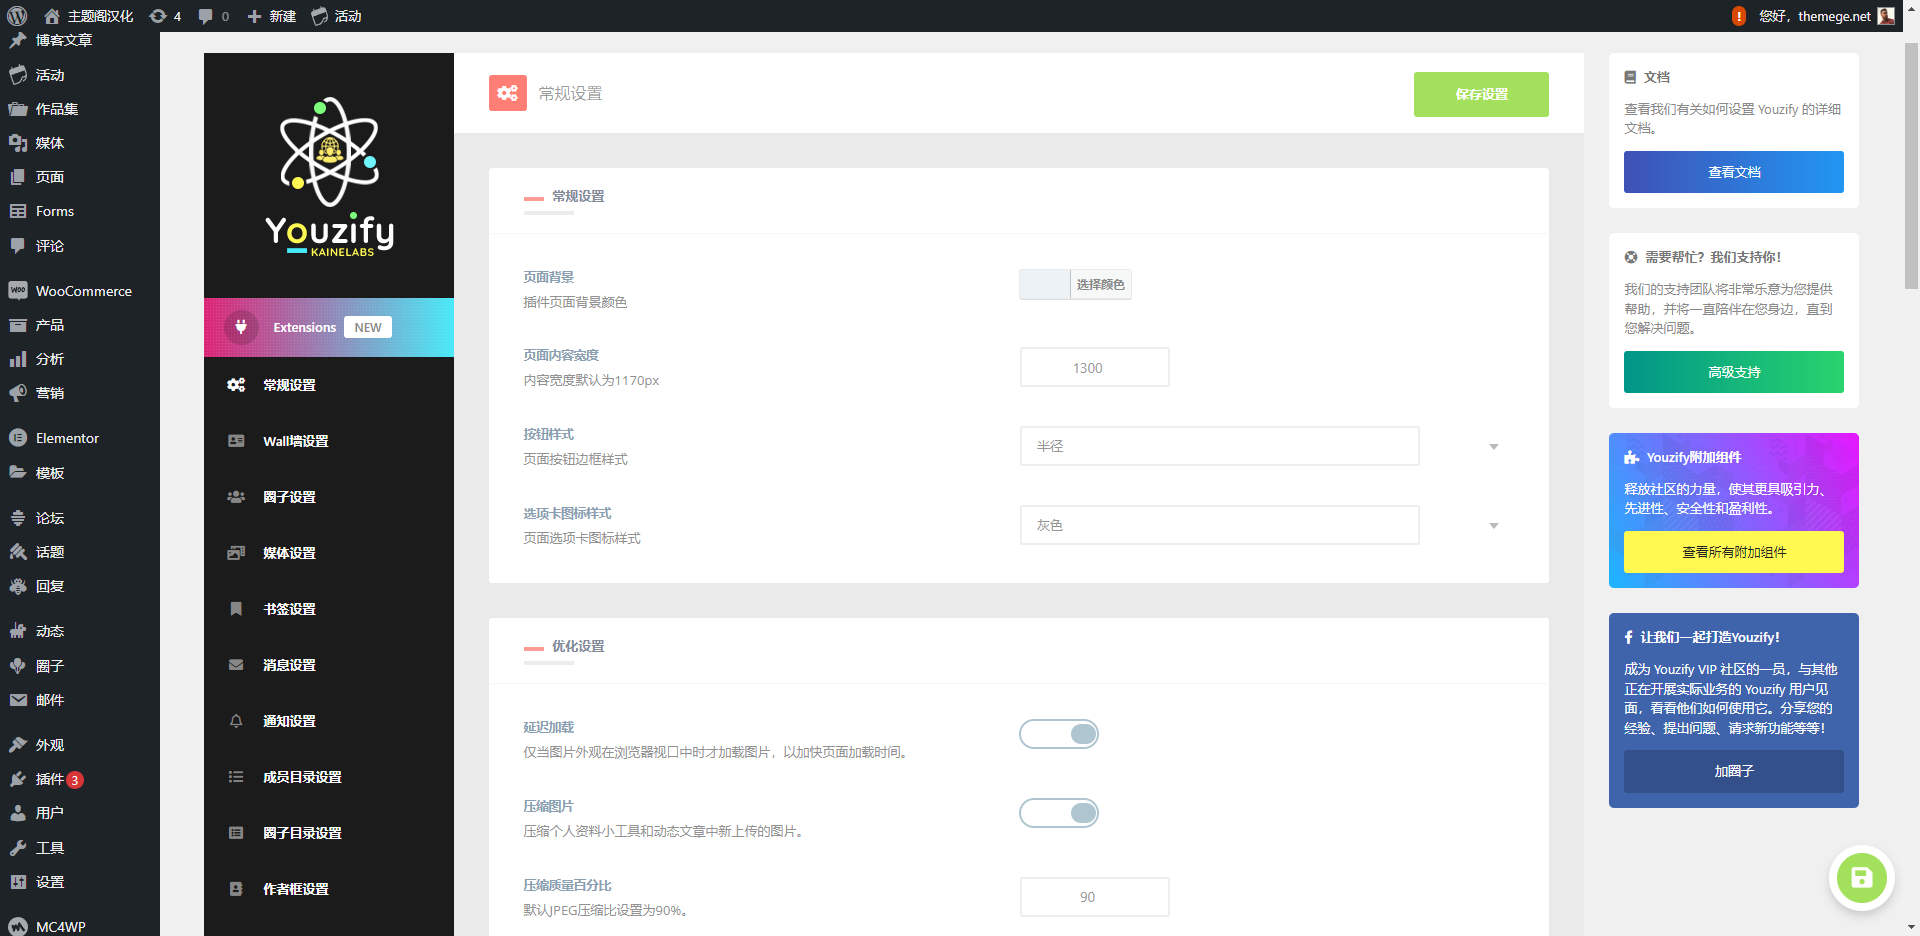Click the WordPress logo icon in admin bar
Screen dimensions: 1920x936
17,16
